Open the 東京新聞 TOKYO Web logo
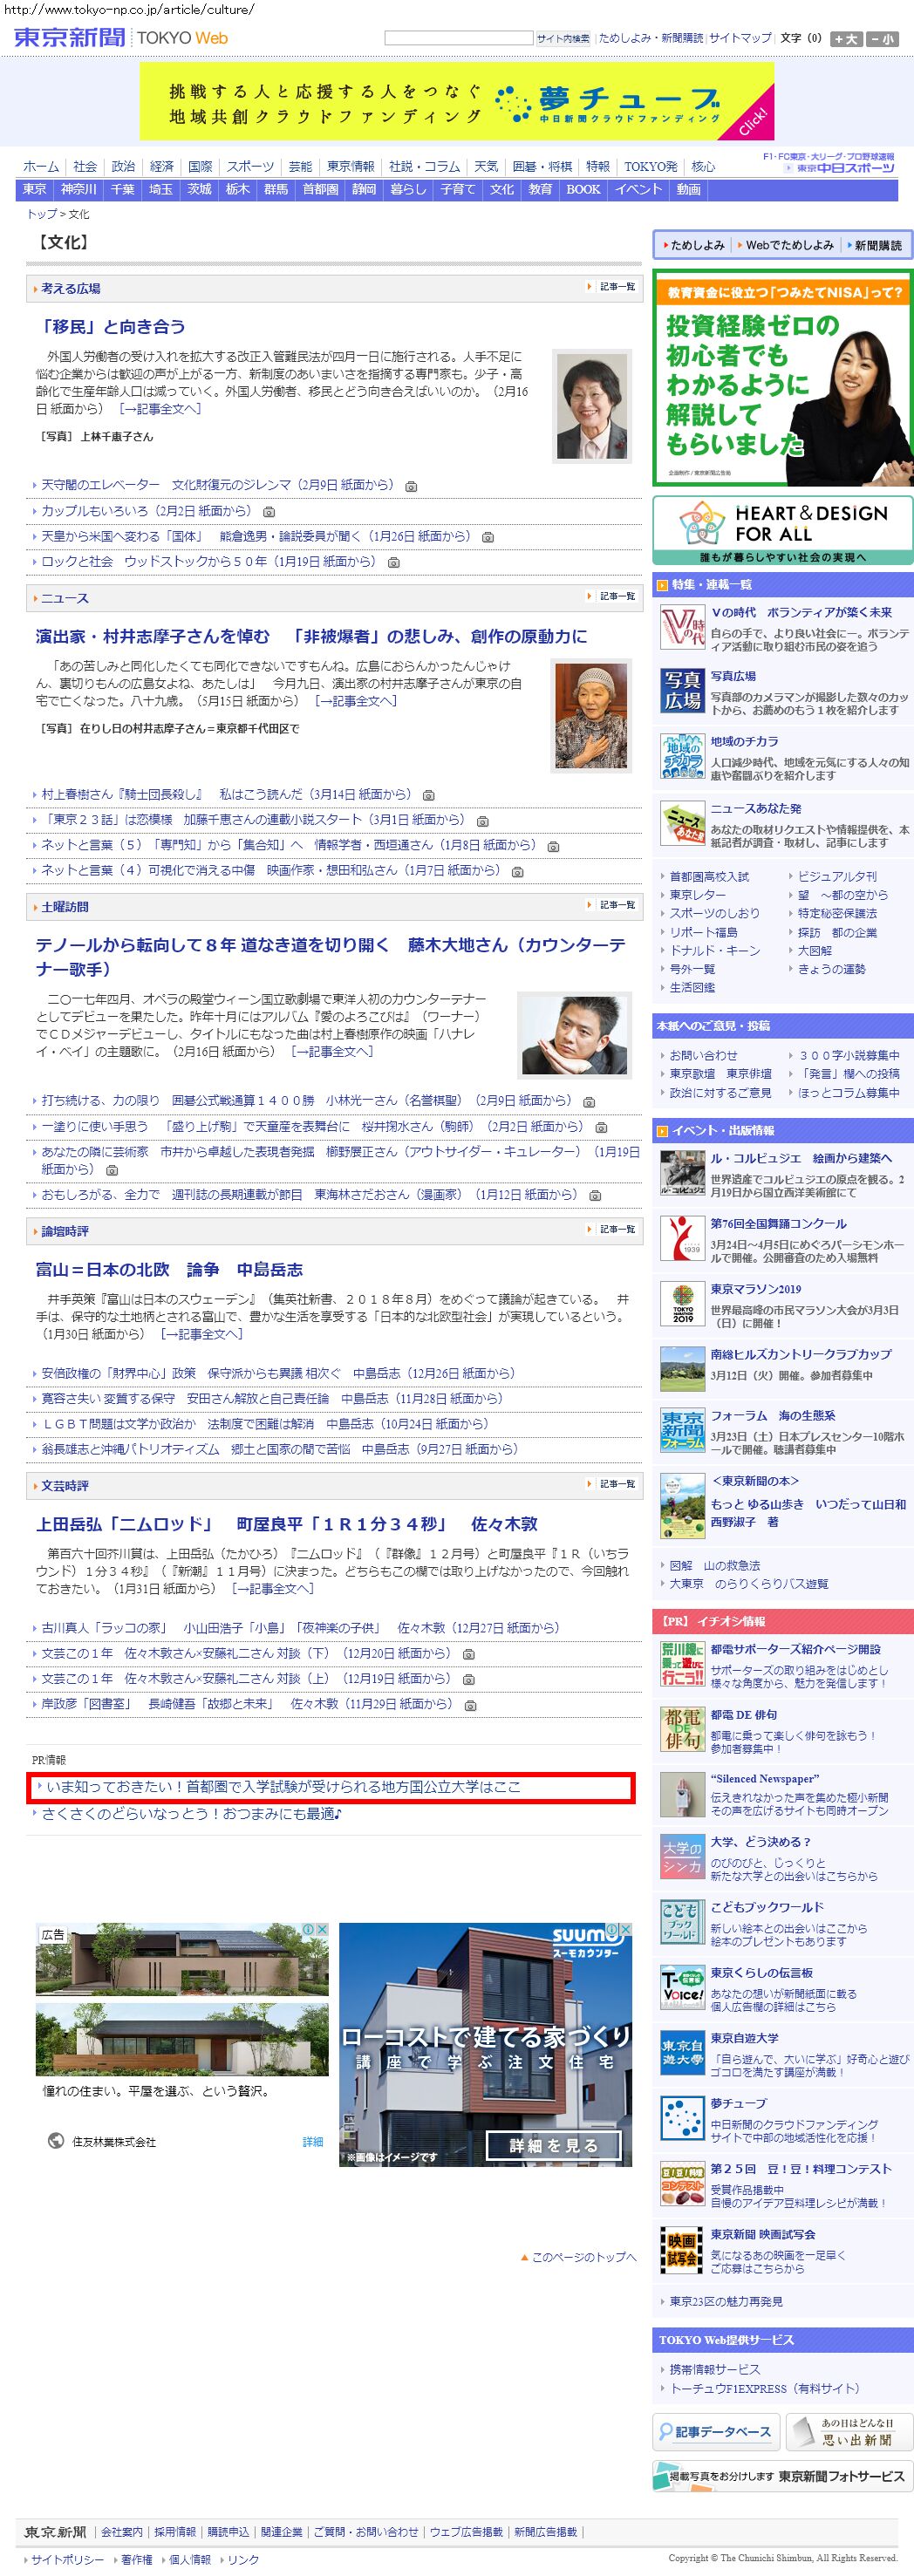 pyautogui.click(x=121, y=38)
